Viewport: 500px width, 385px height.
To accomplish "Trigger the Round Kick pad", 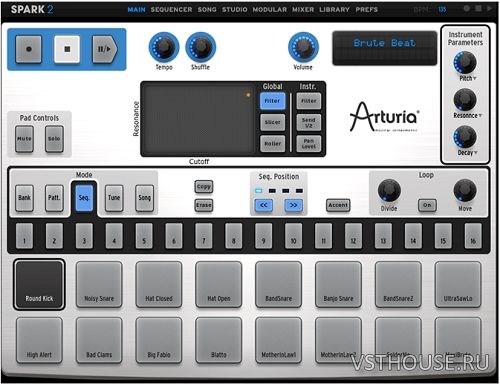I will [39, 284].
